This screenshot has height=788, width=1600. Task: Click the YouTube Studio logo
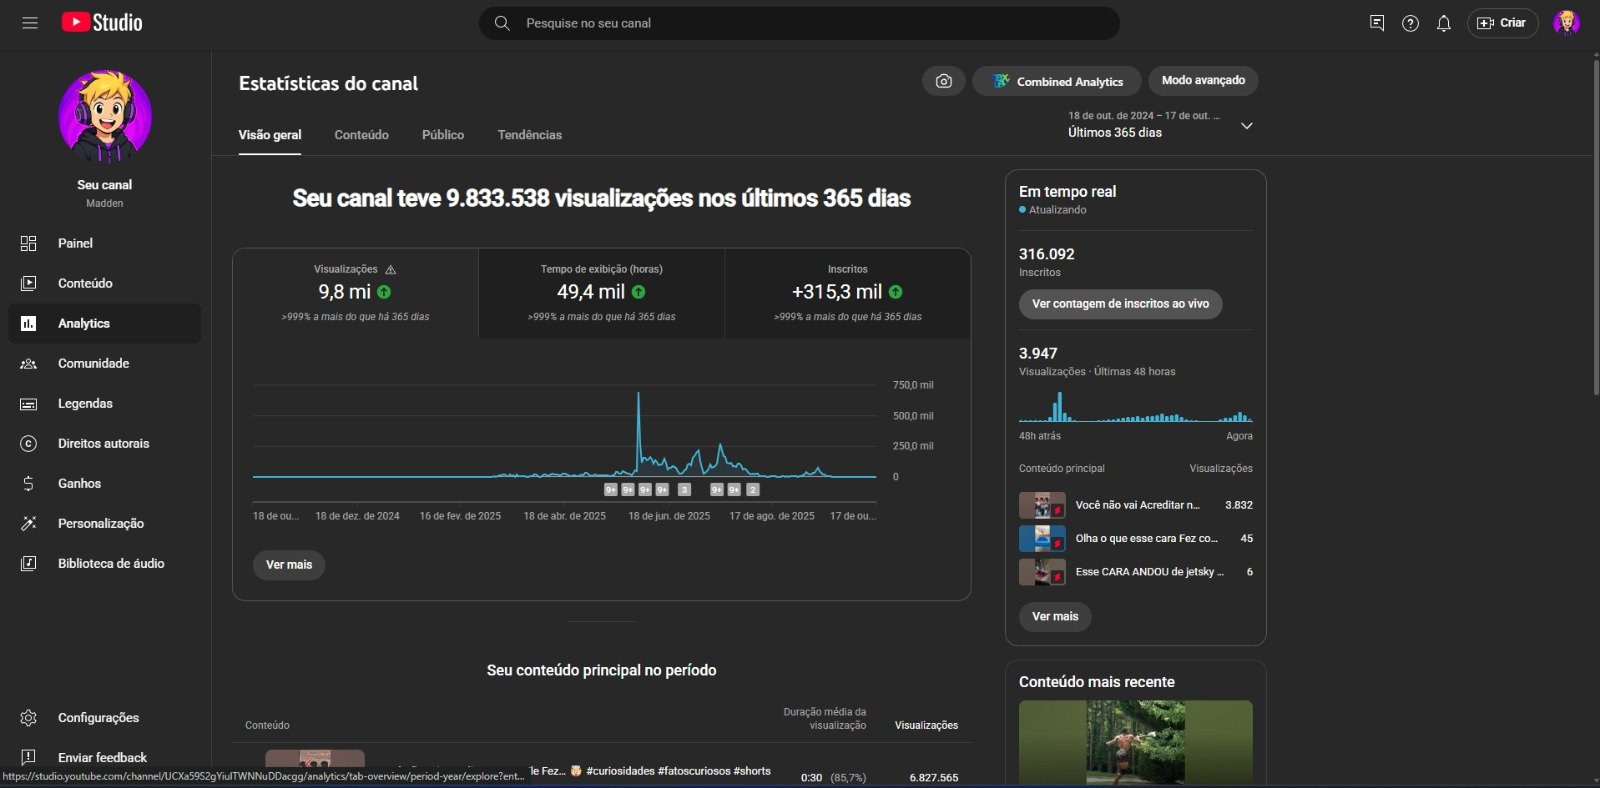(x=102, y=23)
